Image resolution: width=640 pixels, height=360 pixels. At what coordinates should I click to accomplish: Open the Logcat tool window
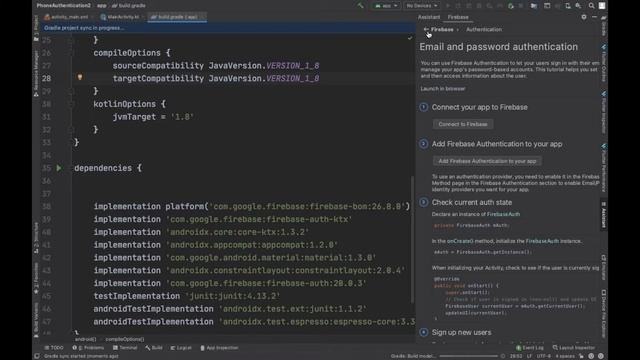pos(181,348)
